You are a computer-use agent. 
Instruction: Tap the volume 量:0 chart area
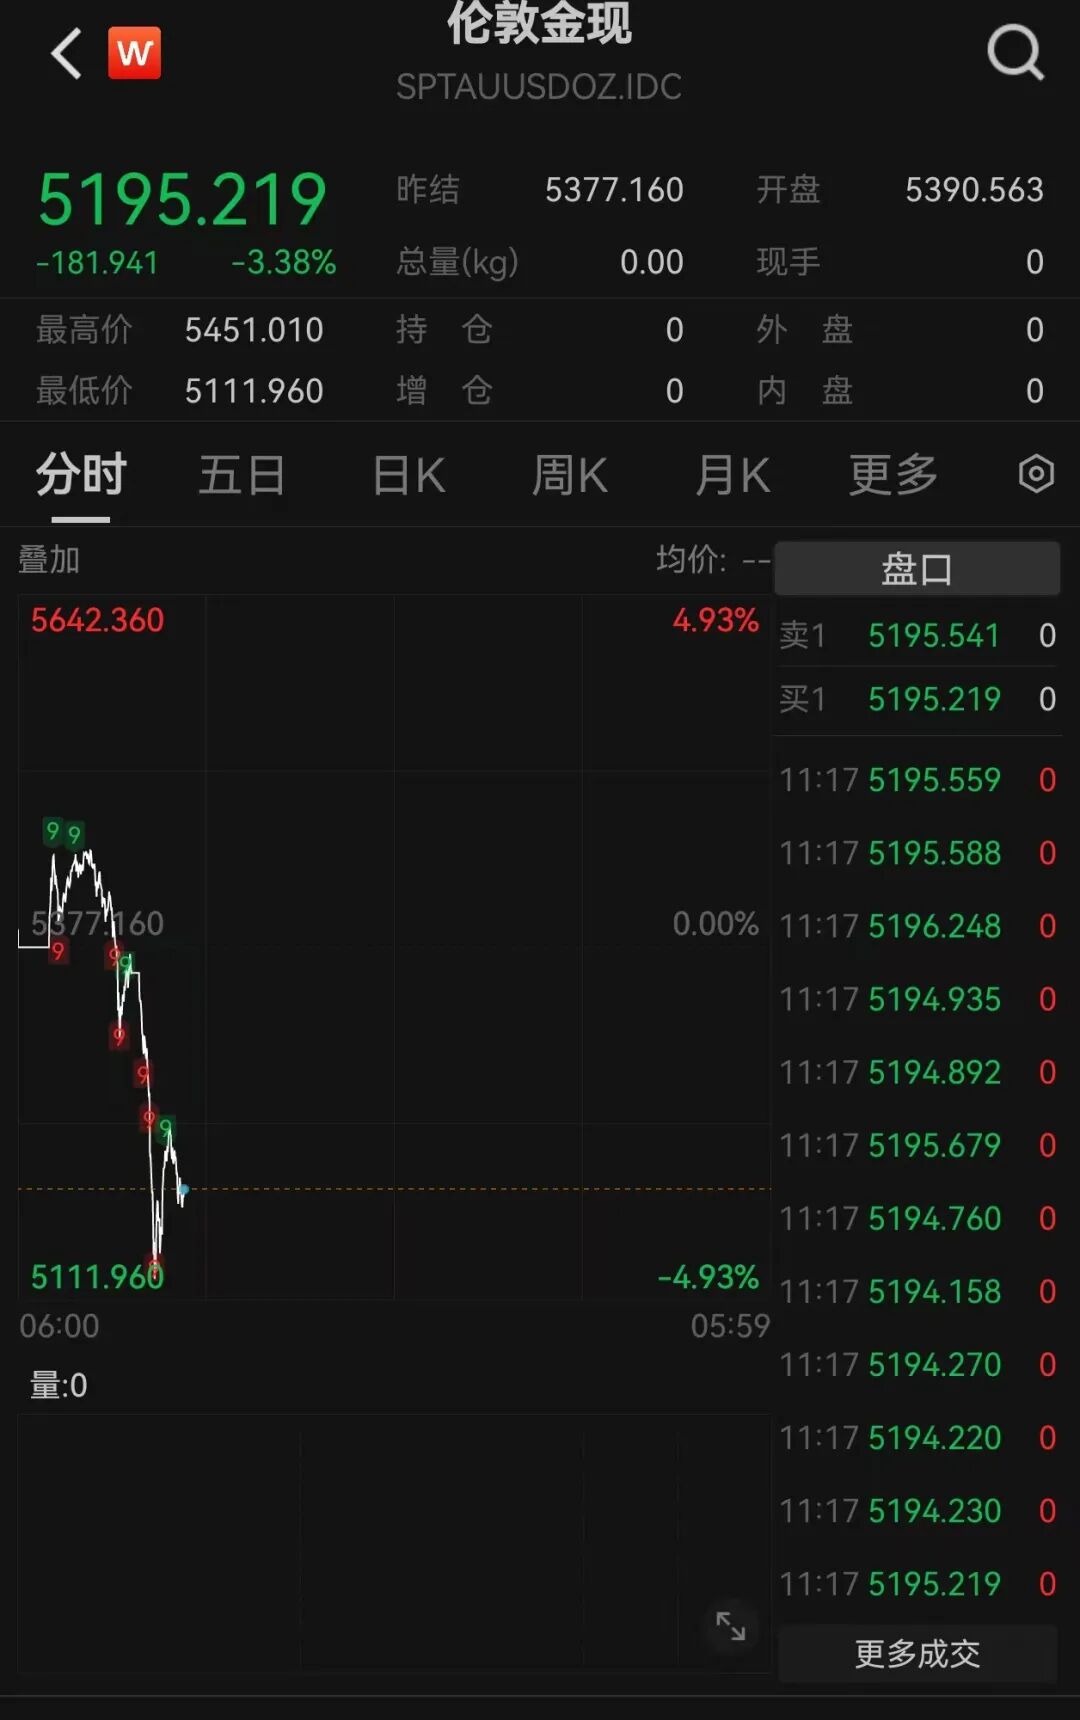click(394, 1540)
